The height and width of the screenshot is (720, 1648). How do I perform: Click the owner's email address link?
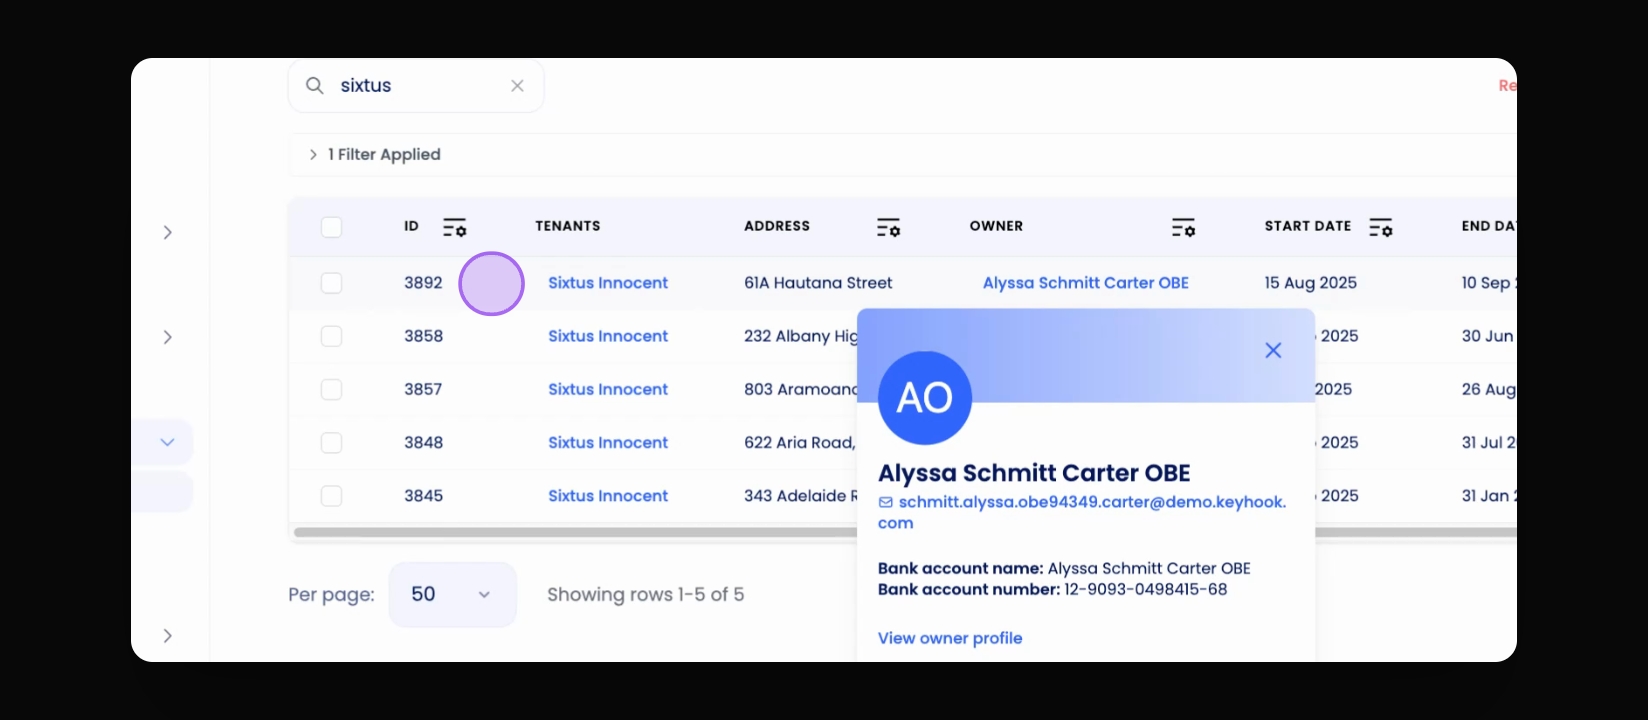point(1082,512)
